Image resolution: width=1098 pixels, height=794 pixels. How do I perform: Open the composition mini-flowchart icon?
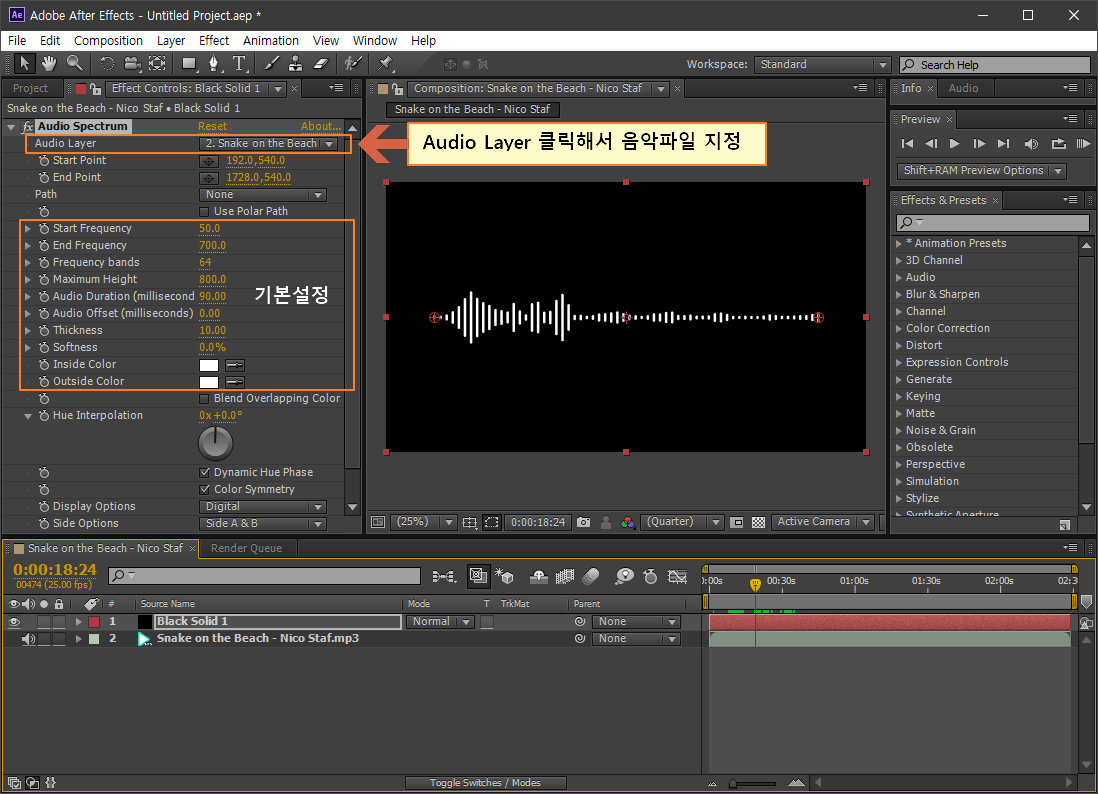(x=444, y=576)
